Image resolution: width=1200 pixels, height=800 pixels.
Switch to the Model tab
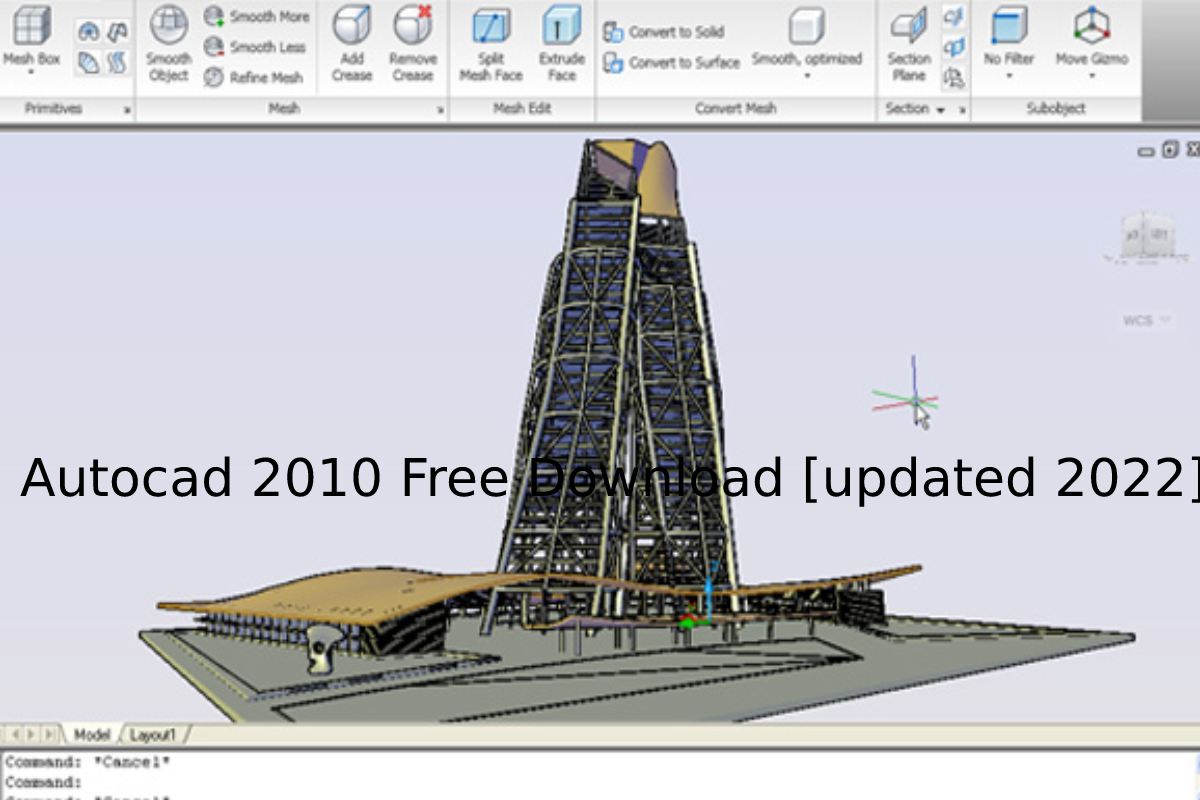[92, 735]
